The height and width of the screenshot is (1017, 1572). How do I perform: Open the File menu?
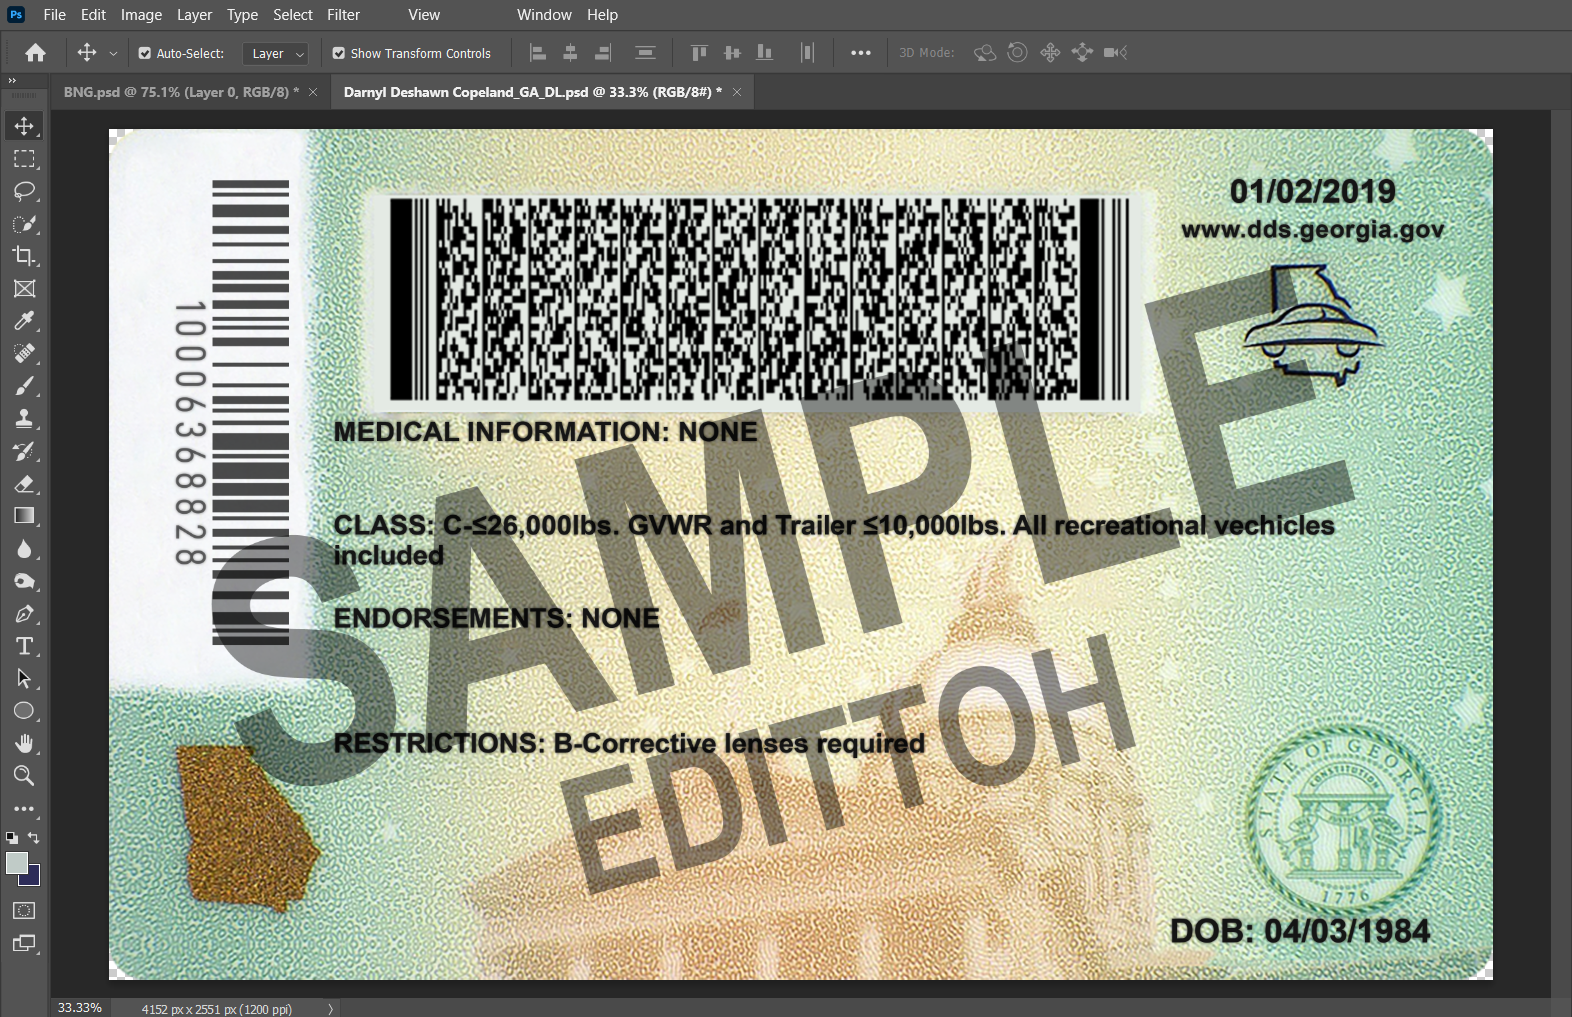pyautogui.click(x=55, y=15)
